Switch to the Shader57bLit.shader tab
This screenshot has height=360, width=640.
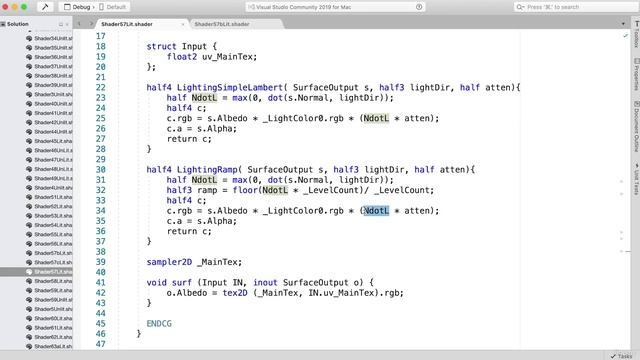pyautogui.click(x=222, y=24)
